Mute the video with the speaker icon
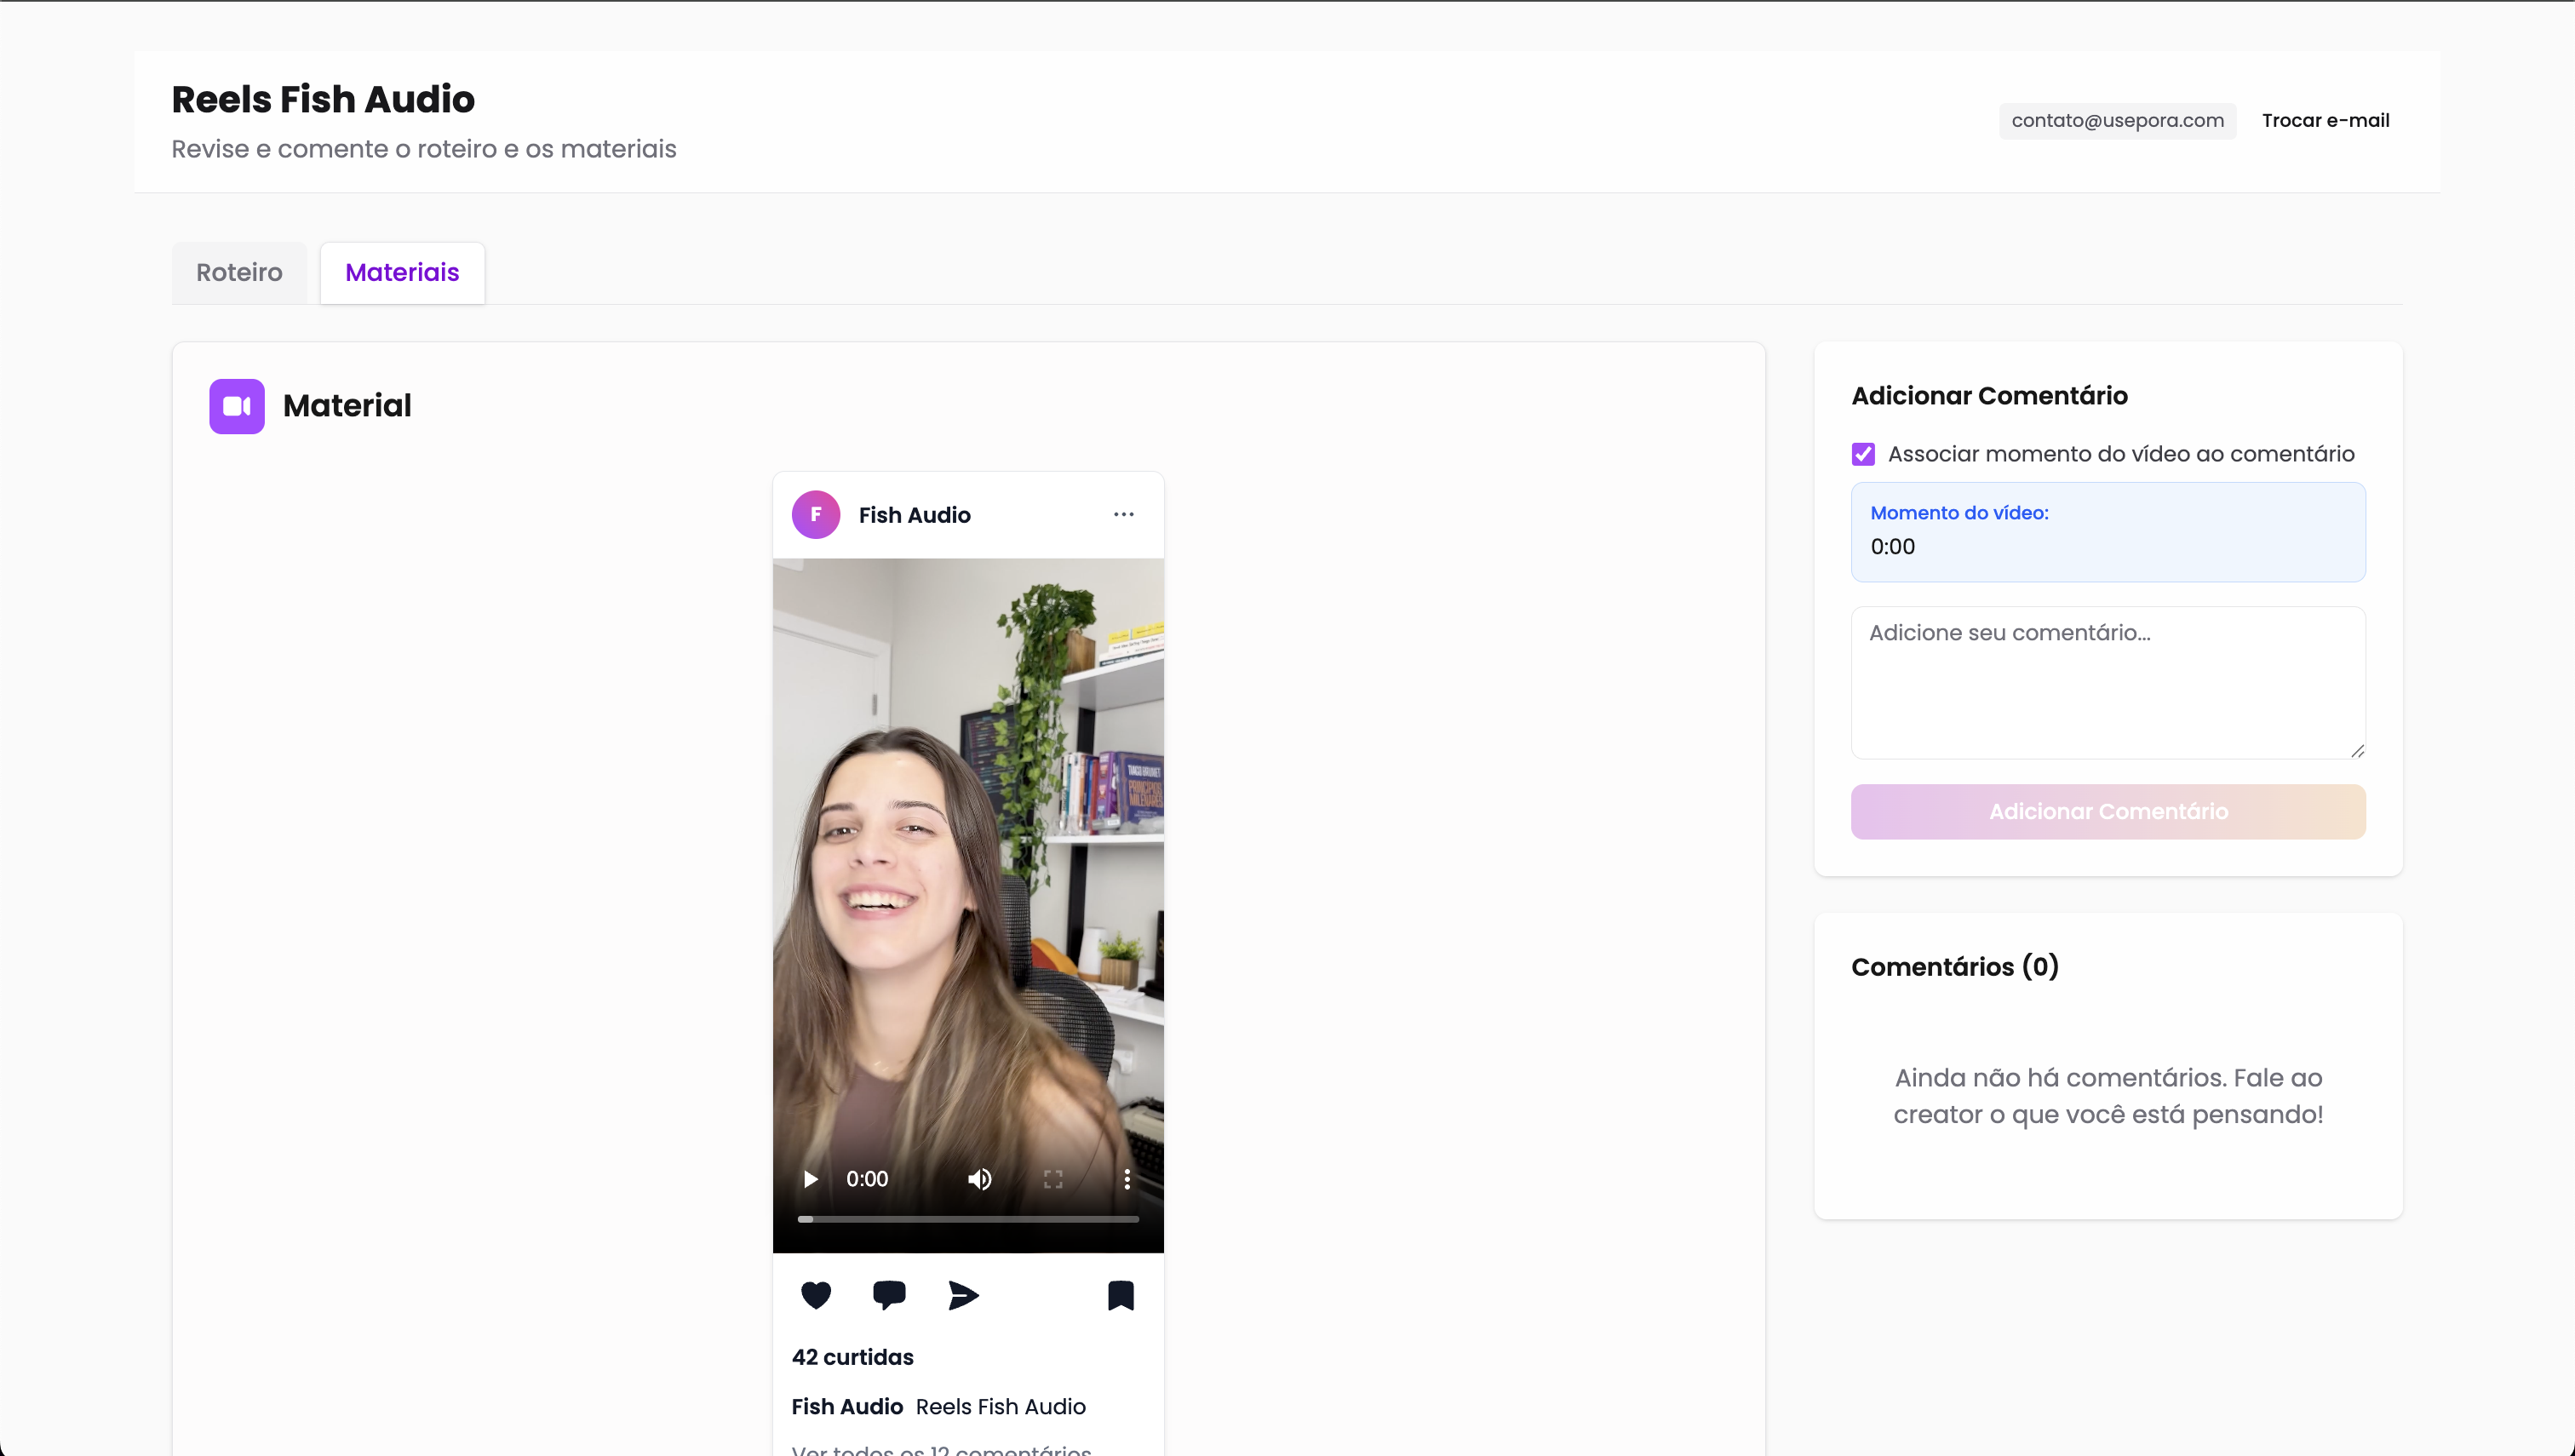The height and width of the screenshot is (1456, 2575). 980,1179
